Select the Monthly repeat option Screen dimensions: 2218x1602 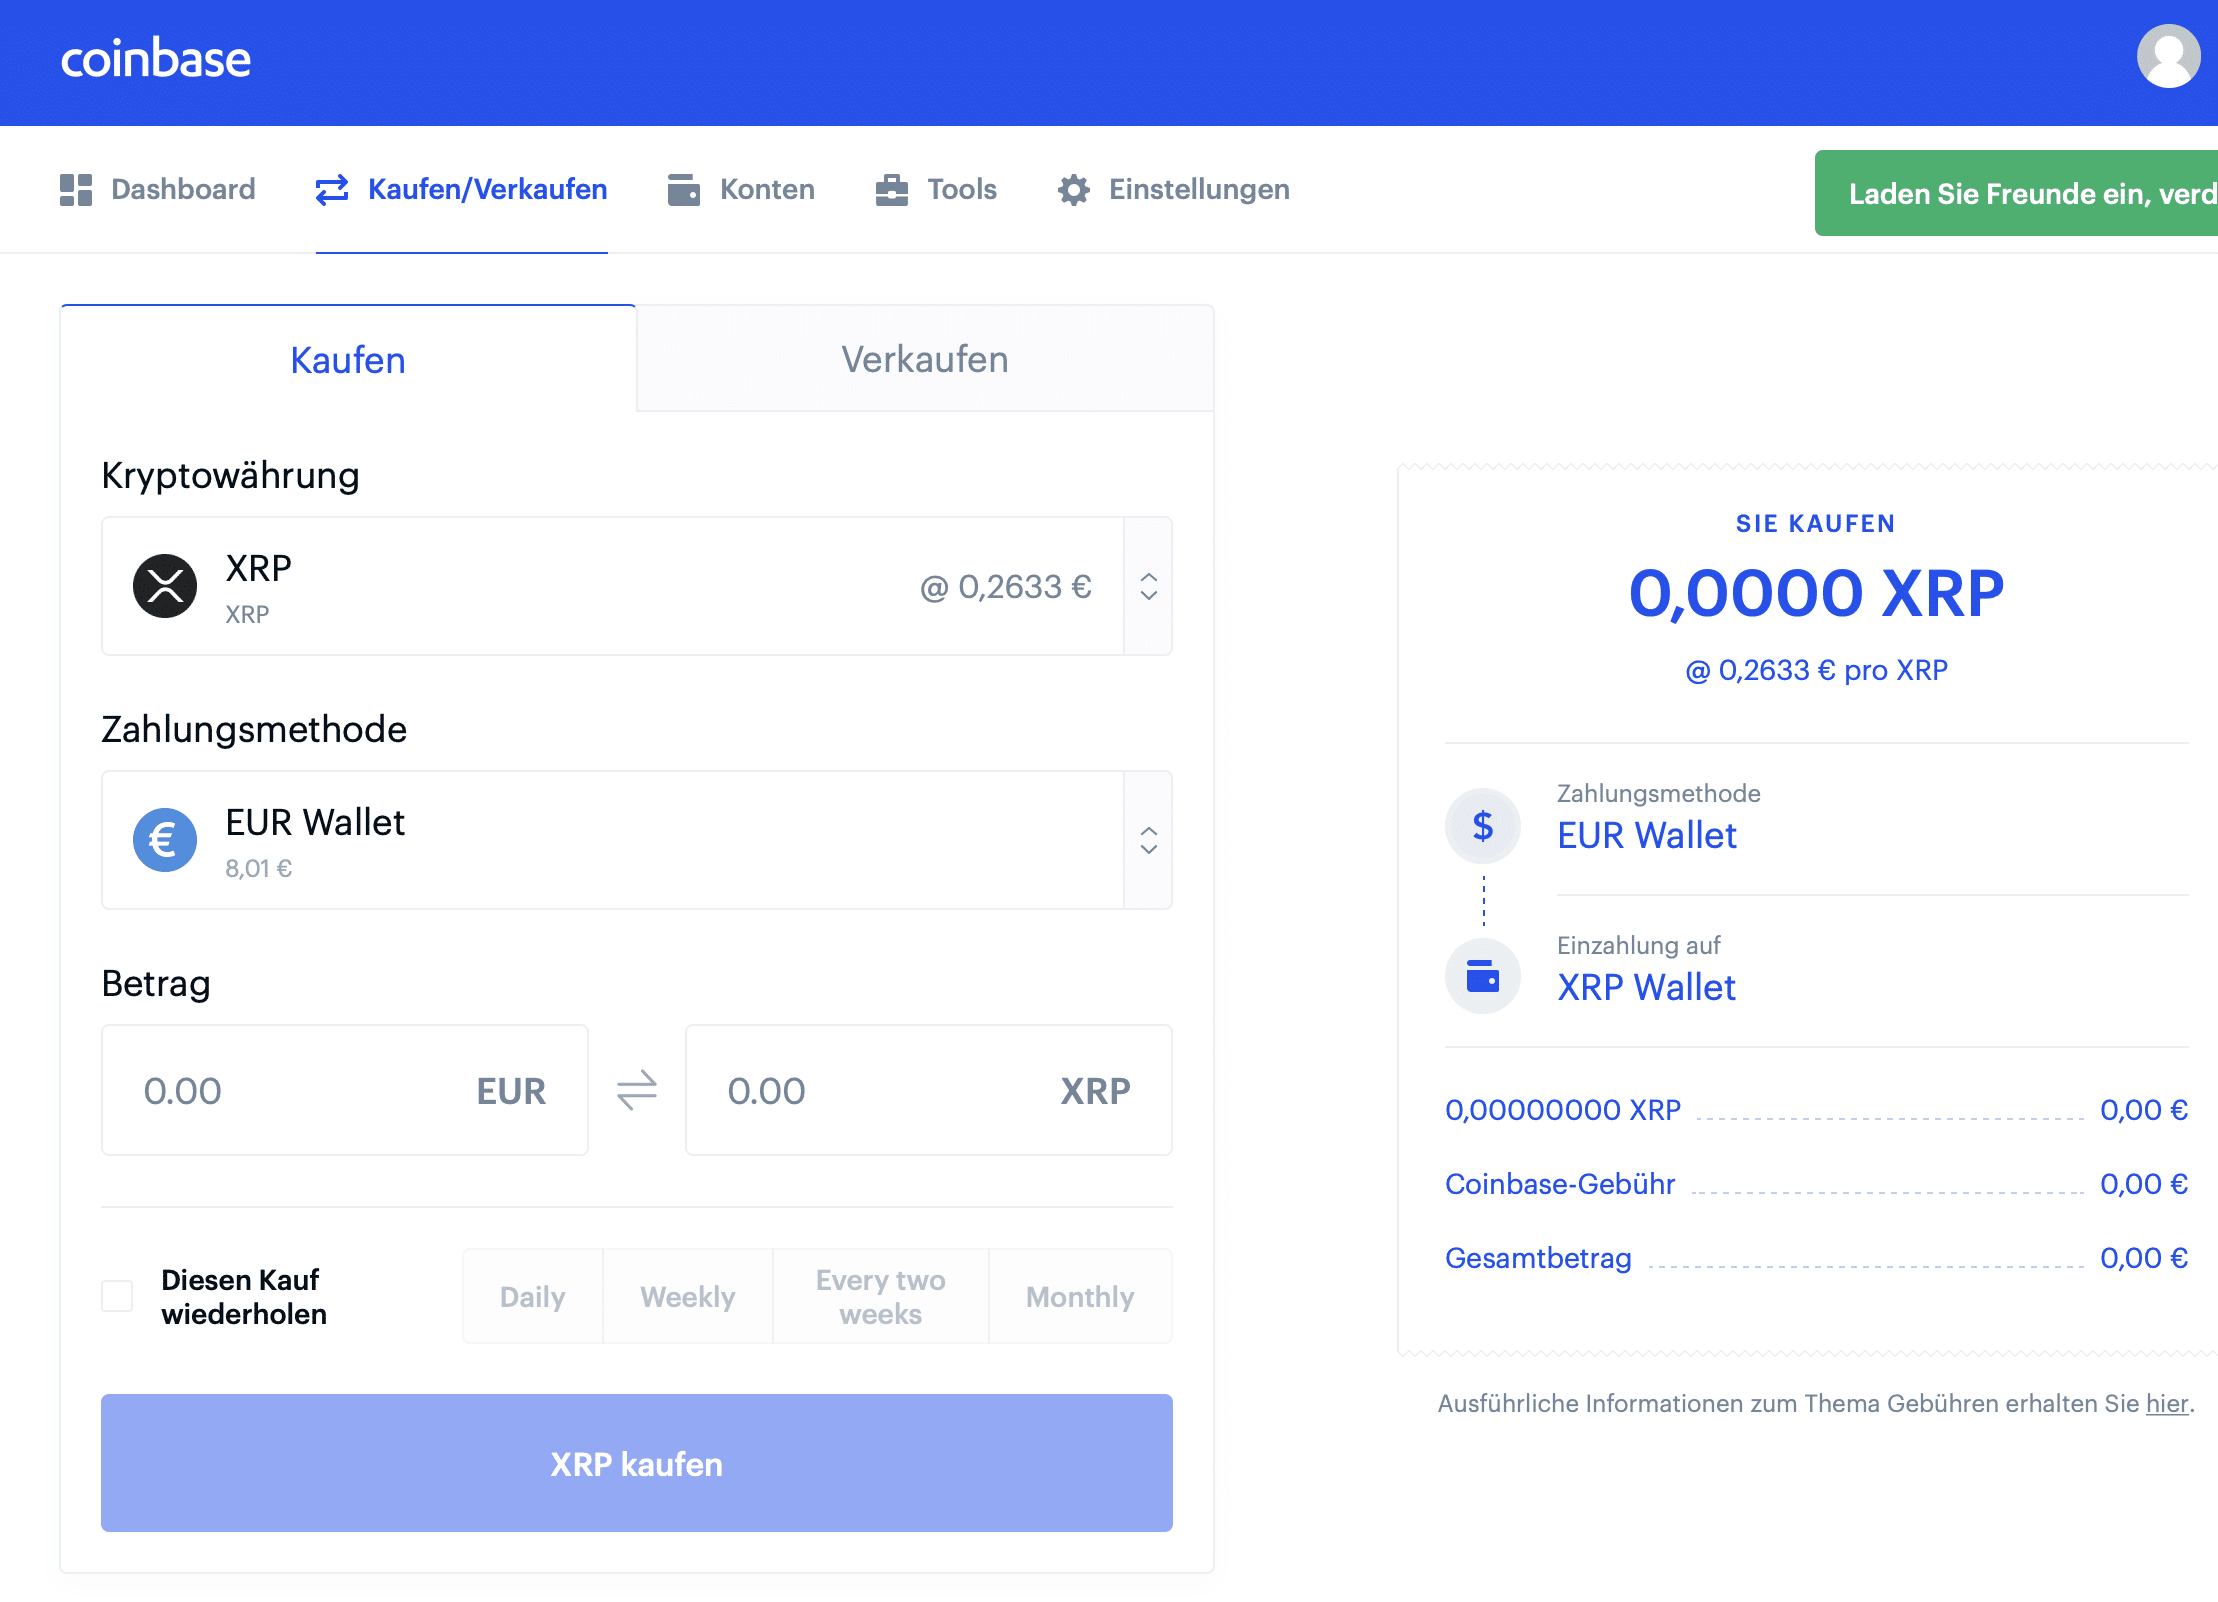point(1080,1296)
